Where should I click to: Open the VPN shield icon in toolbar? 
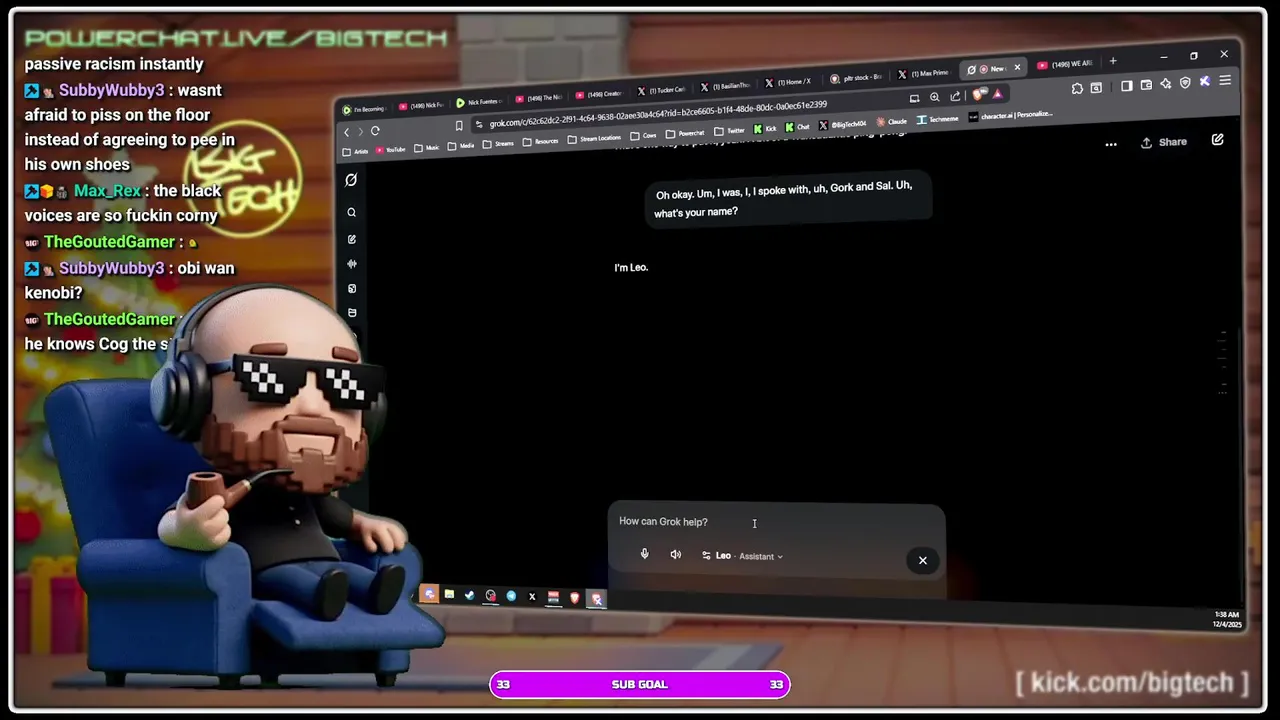pos(1185,83)
